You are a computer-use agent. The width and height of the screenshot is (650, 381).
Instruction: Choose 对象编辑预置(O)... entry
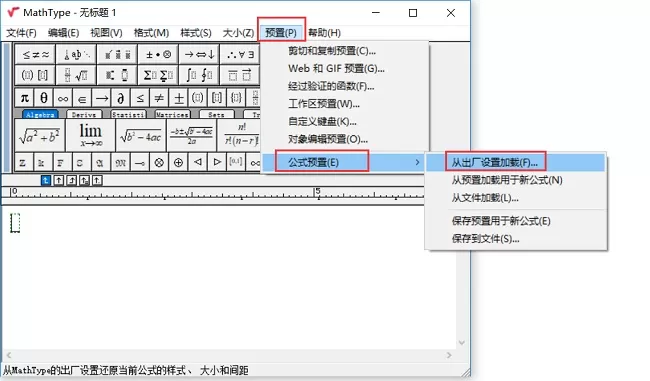(x=344, y=139)
